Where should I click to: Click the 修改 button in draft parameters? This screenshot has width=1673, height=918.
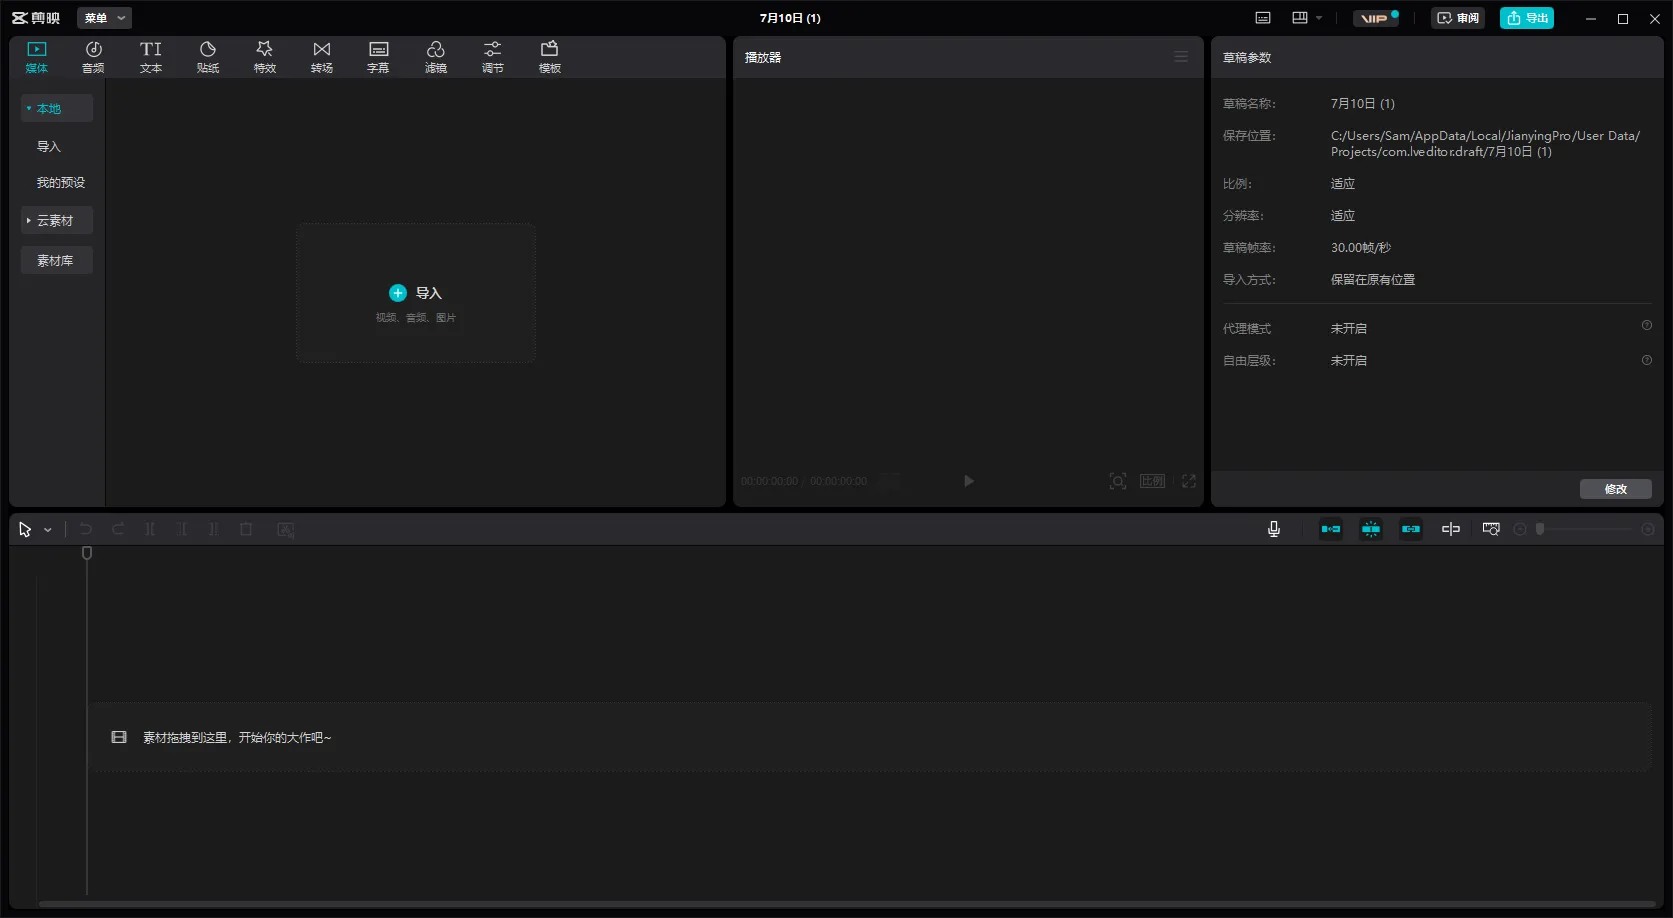[1615, 489]
